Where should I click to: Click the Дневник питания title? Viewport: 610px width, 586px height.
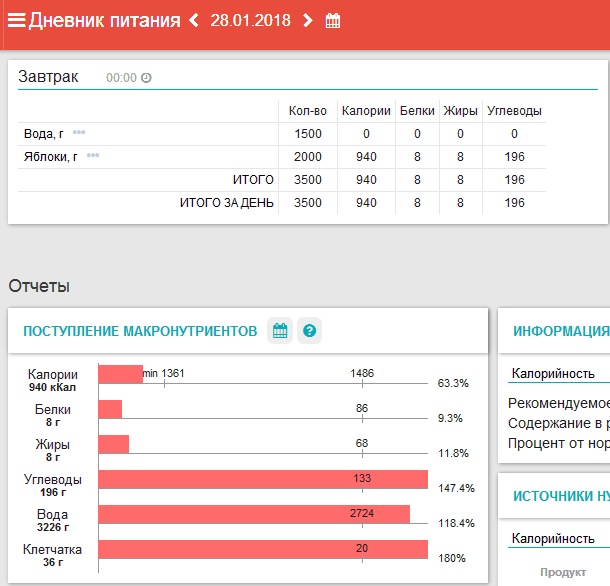point(104,21)
